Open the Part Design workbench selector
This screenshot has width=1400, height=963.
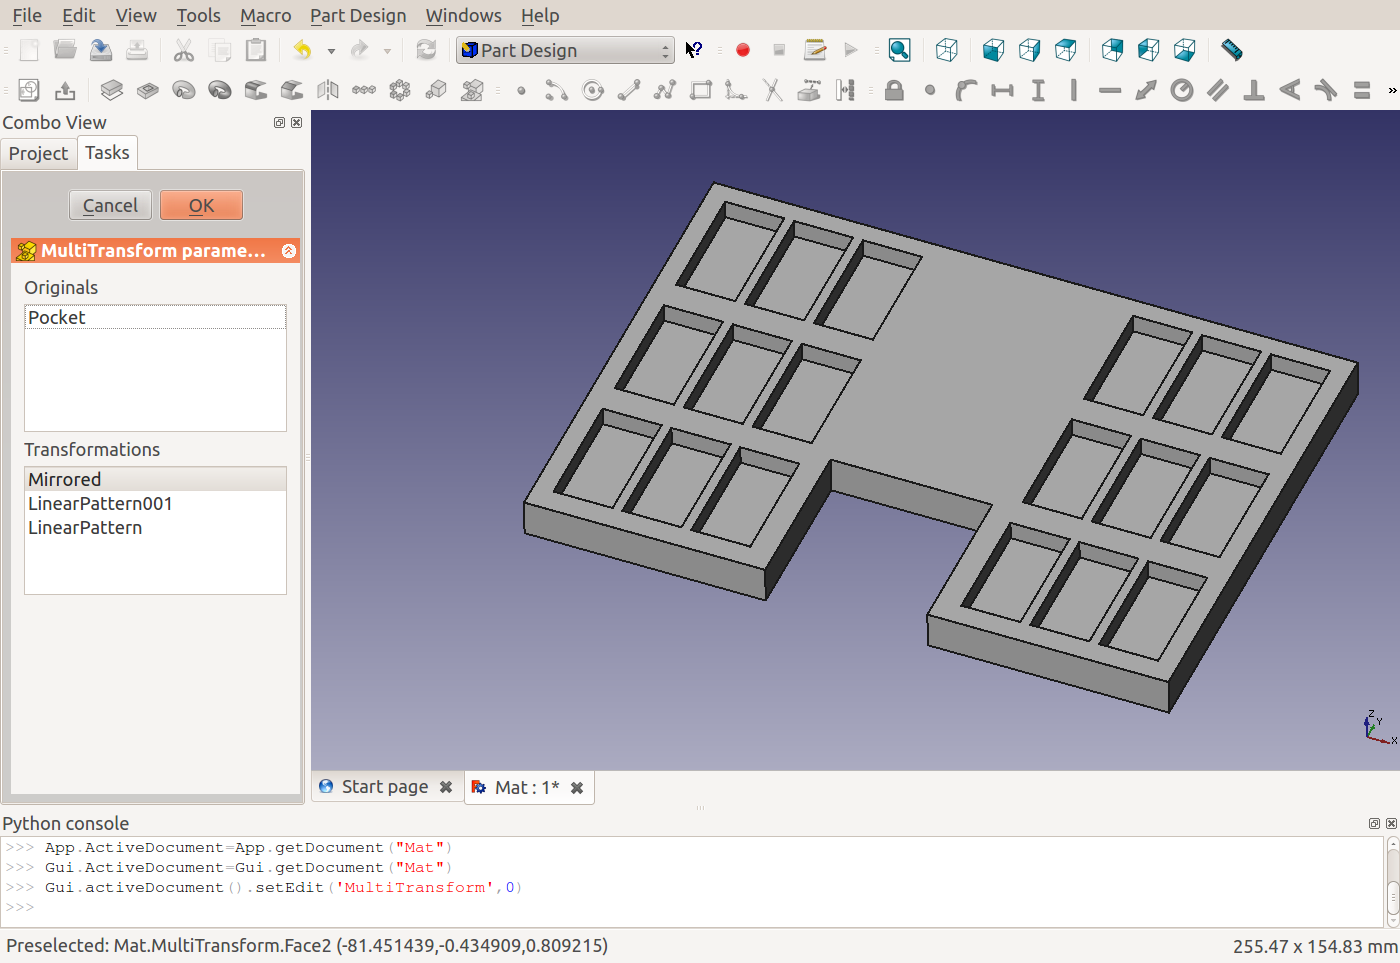pyautogui.click(x=565, y=50)
